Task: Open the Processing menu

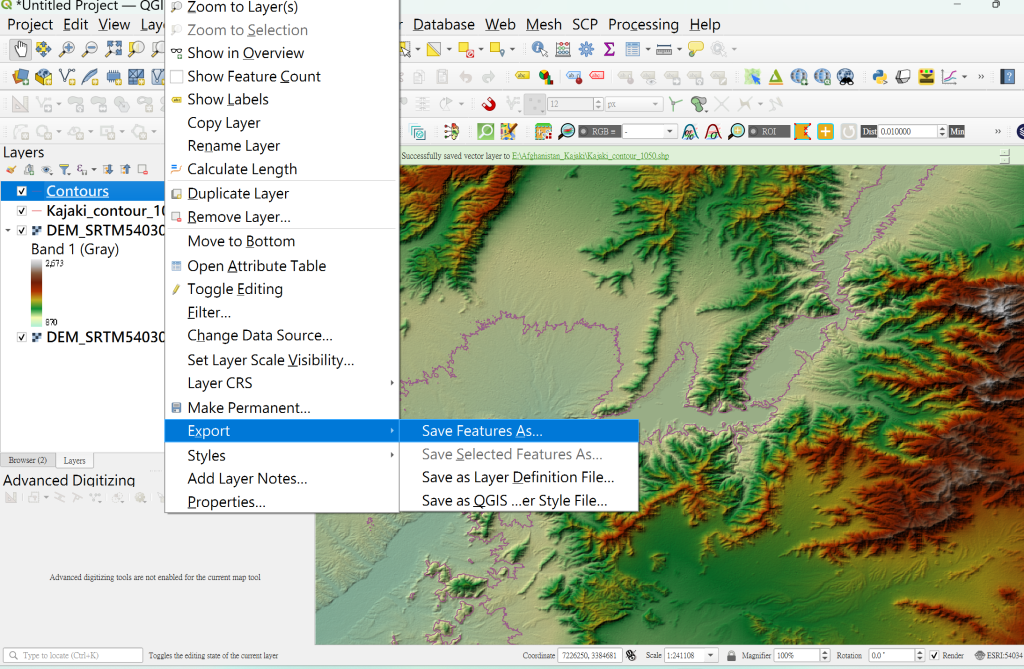Action: click(643, 25)
